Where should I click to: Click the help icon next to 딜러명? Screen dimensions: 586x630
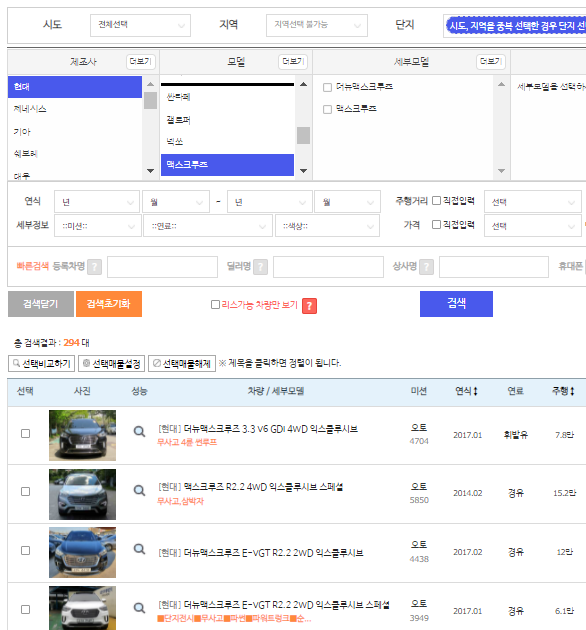point(260,267)
